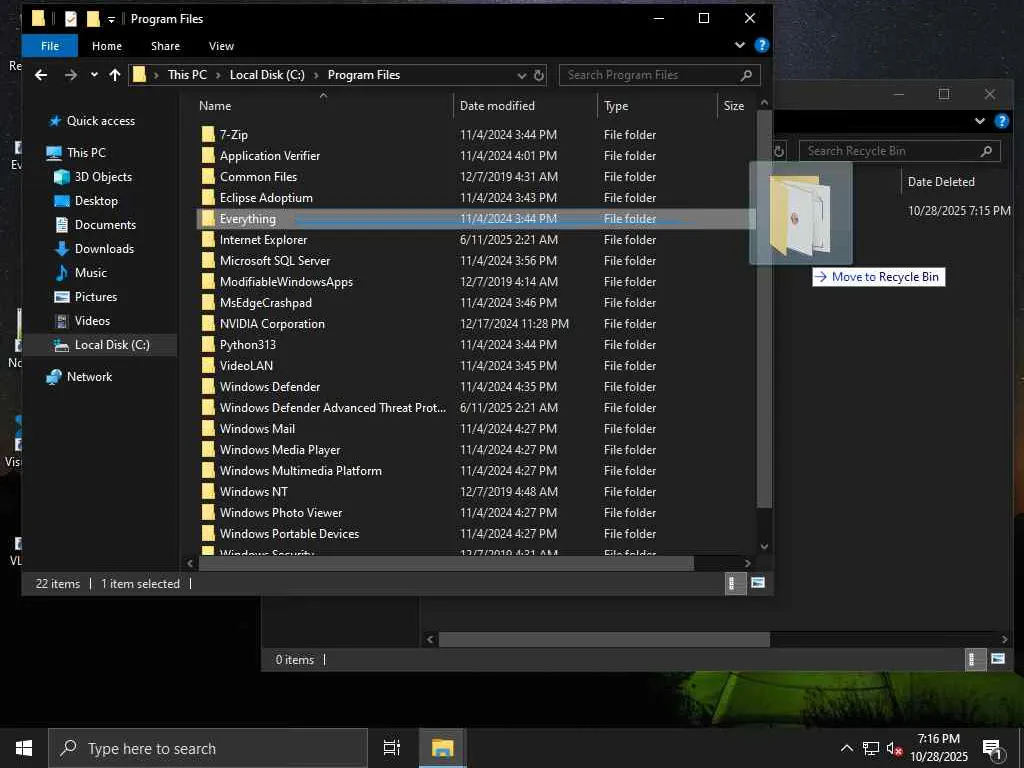Image resolution: width=1024 pixels, height=768 pixels.
Task: Select the Windows Media Player folder
Action: [x=280, y=450]
